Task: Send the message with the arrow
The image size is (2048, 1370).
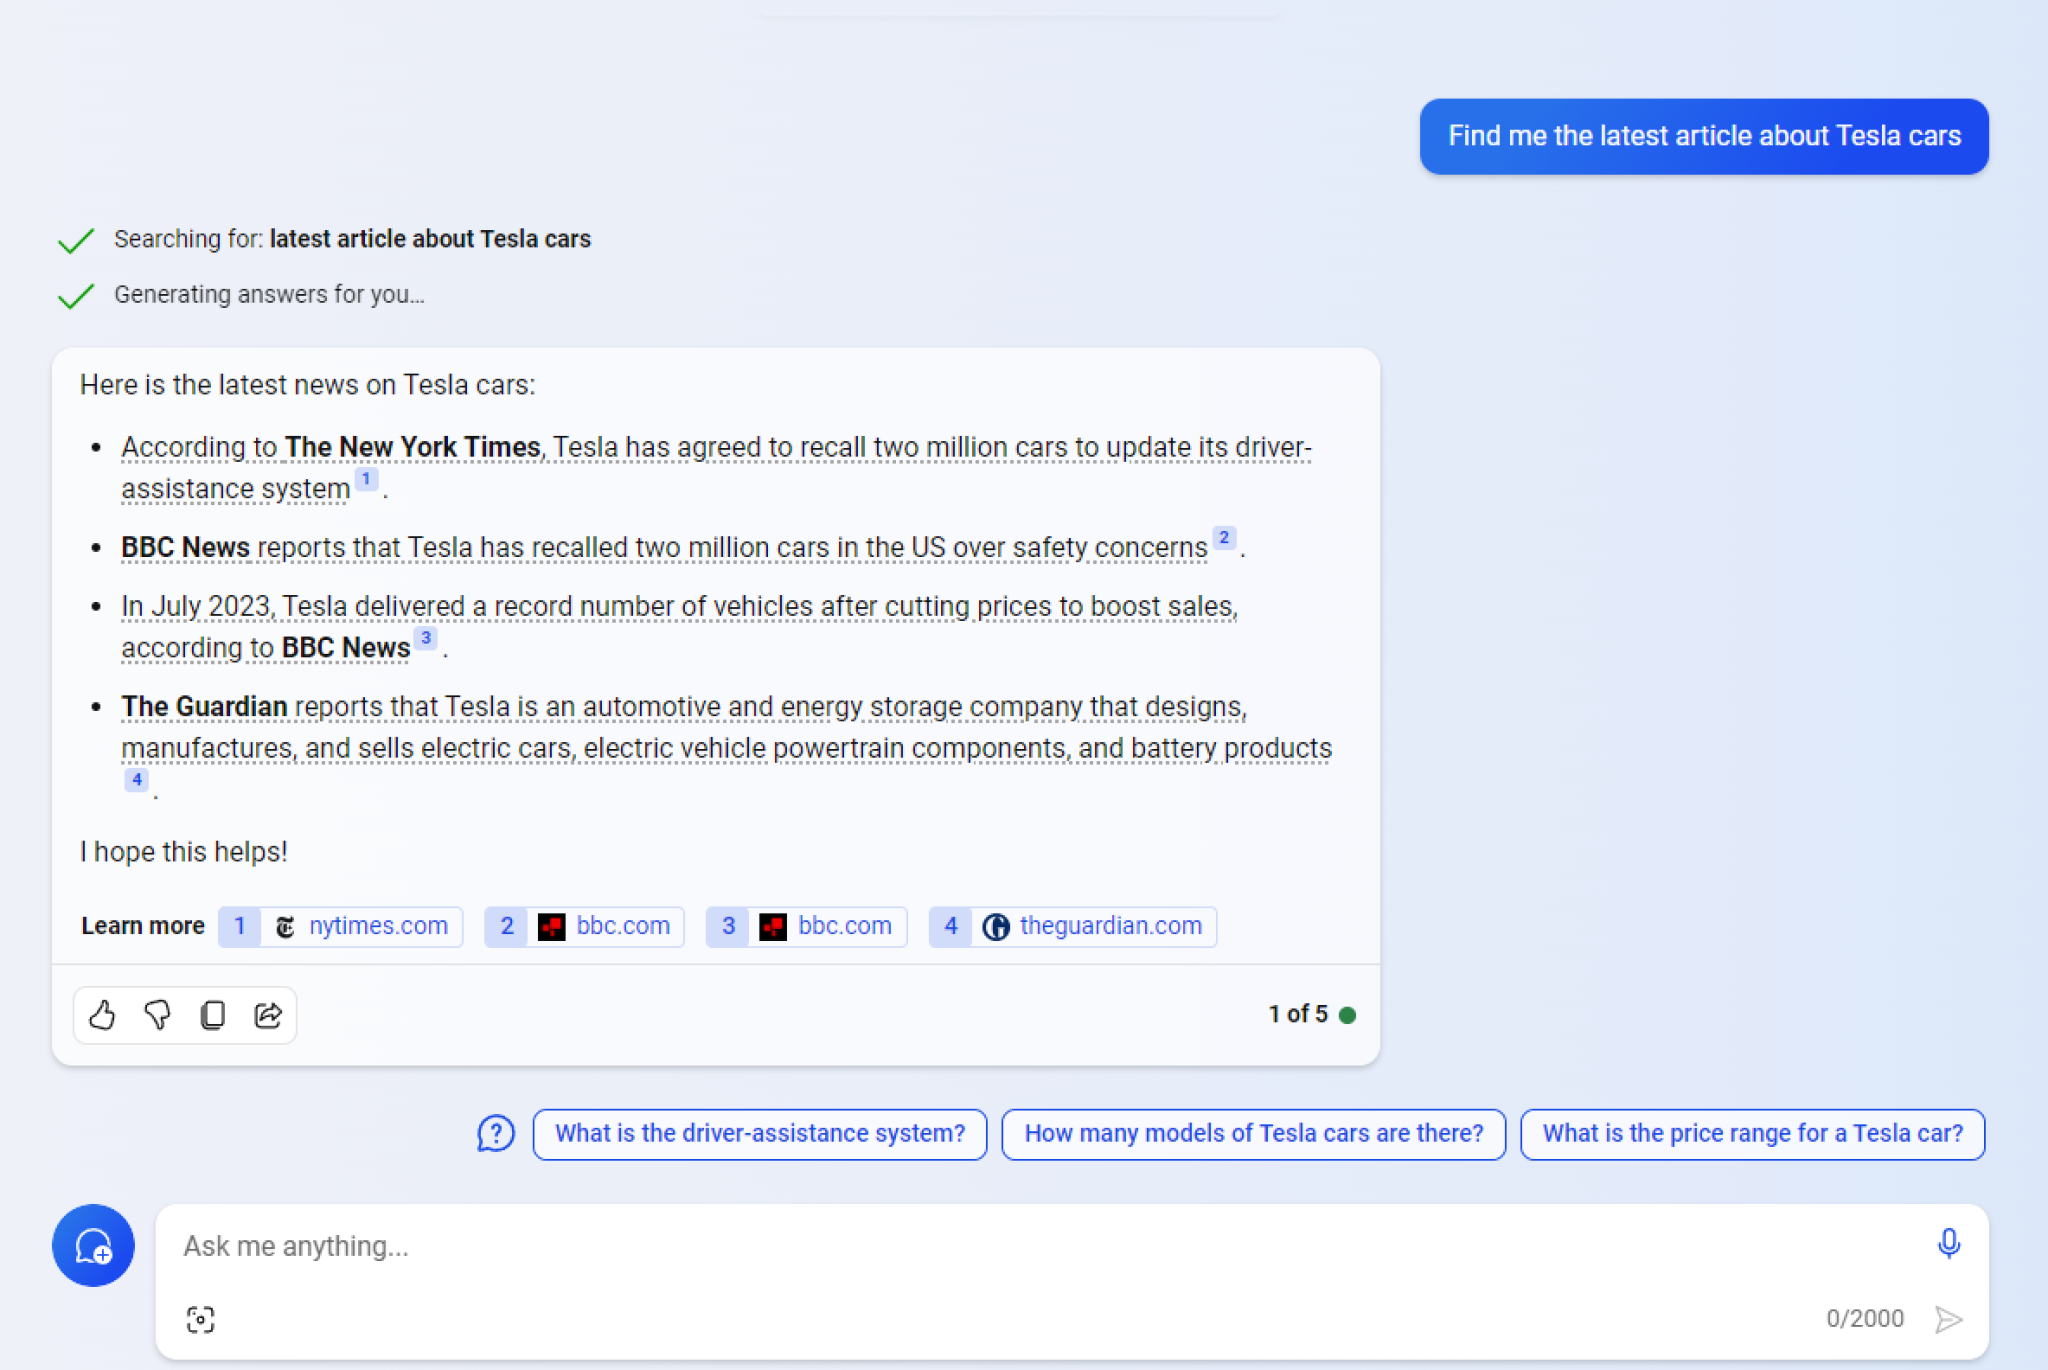Action: tap(1947, 1318)
